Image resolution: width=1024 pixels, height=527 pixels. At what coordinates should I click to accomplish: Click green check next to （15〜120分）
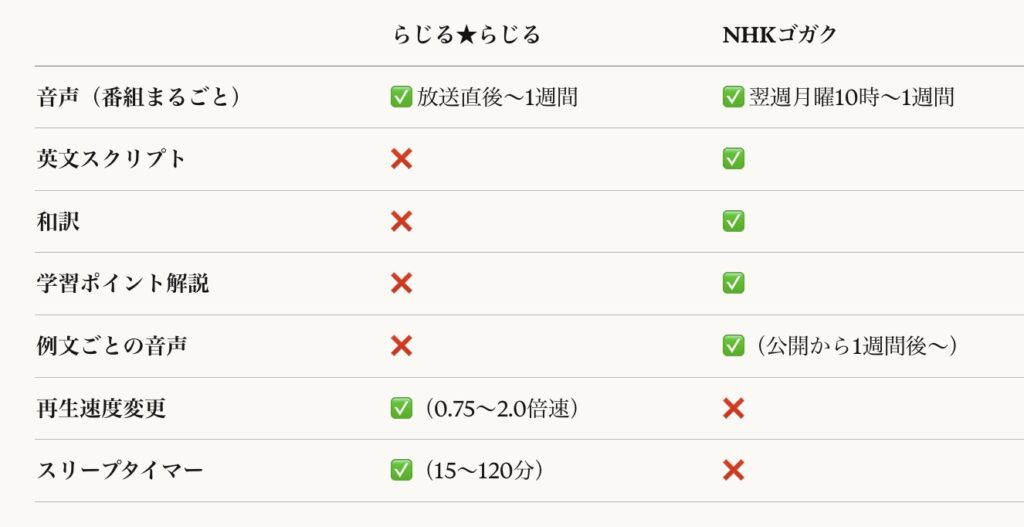pos(401,470)
